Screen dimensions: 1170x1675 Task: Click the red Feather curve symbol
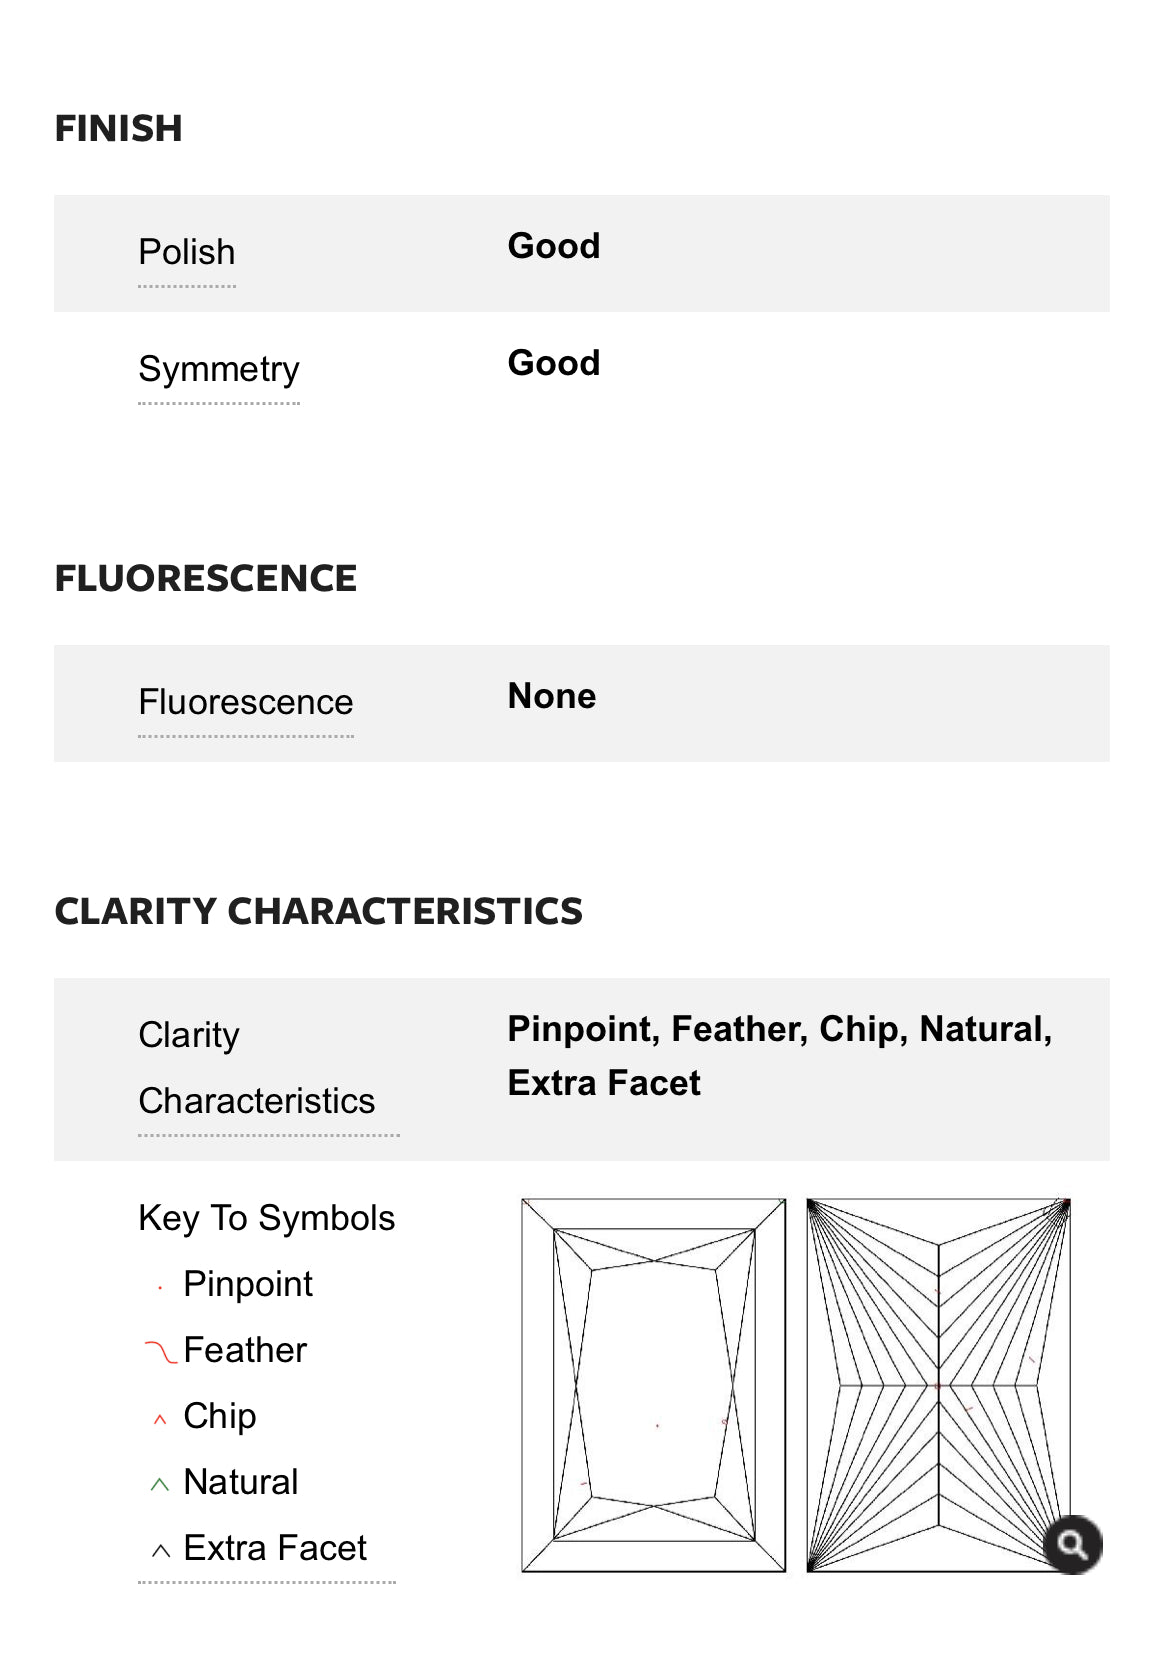160,1351
